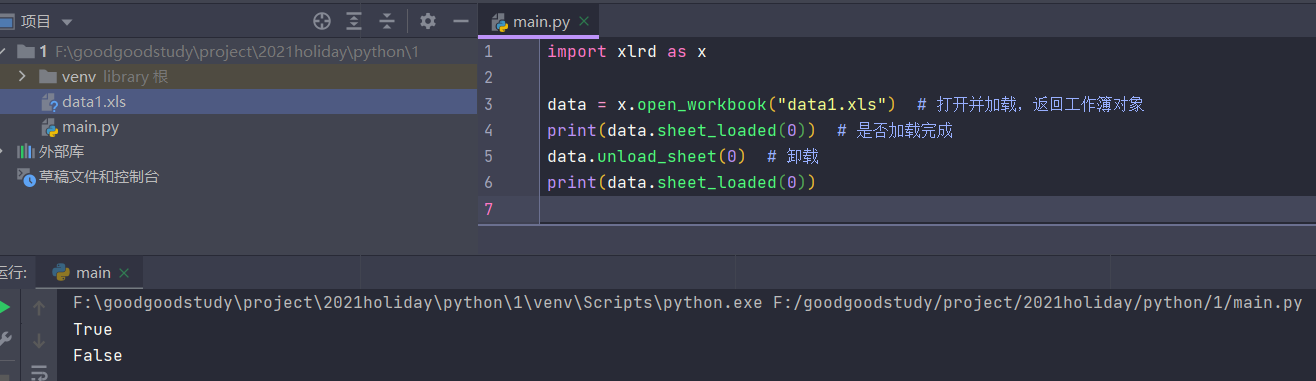Viewport: 1316px width, 381px height.
Task: Click the scratches and consoles icon
Action: [26, 177]
